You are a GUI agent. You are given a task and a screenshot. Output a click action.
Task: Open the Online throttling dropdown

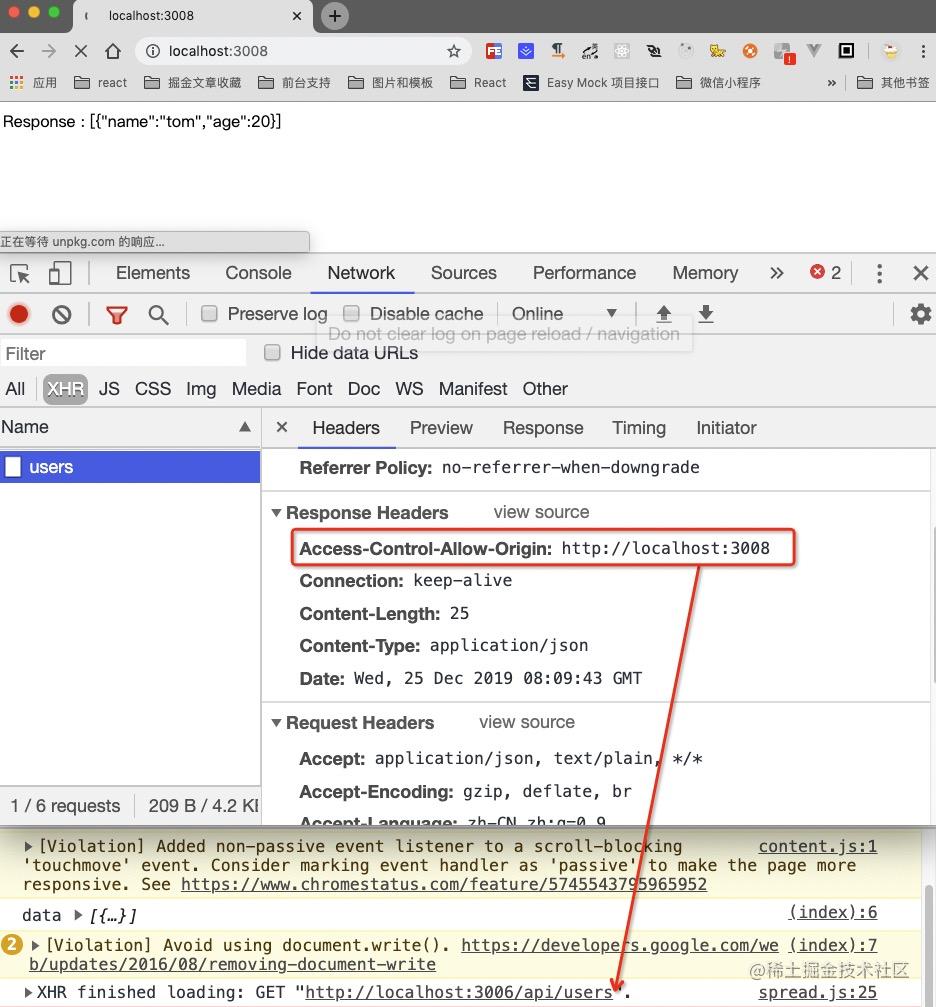click(564, 313)
